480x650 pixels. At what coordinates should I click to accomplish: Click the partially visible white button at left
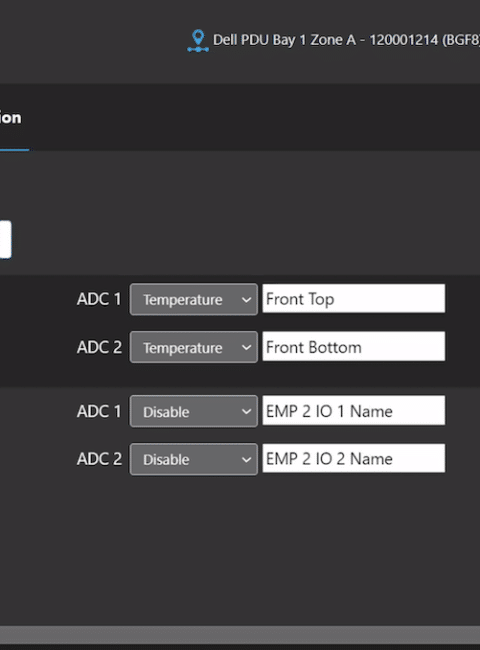pos(5,239)
